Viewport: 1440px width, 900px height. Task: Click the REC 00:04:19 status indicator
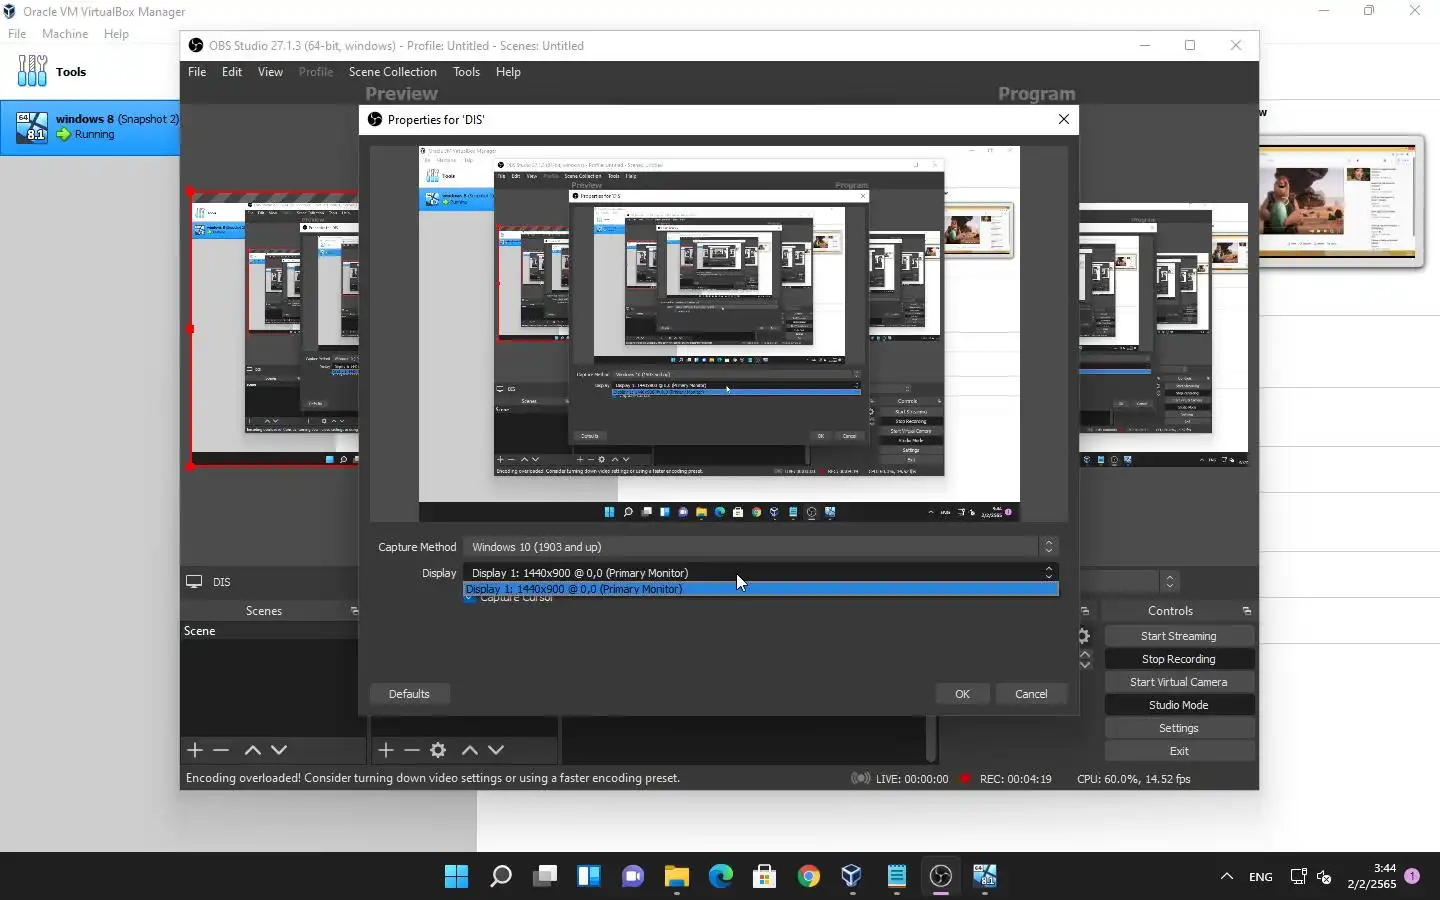click(x=1006, y=779)
